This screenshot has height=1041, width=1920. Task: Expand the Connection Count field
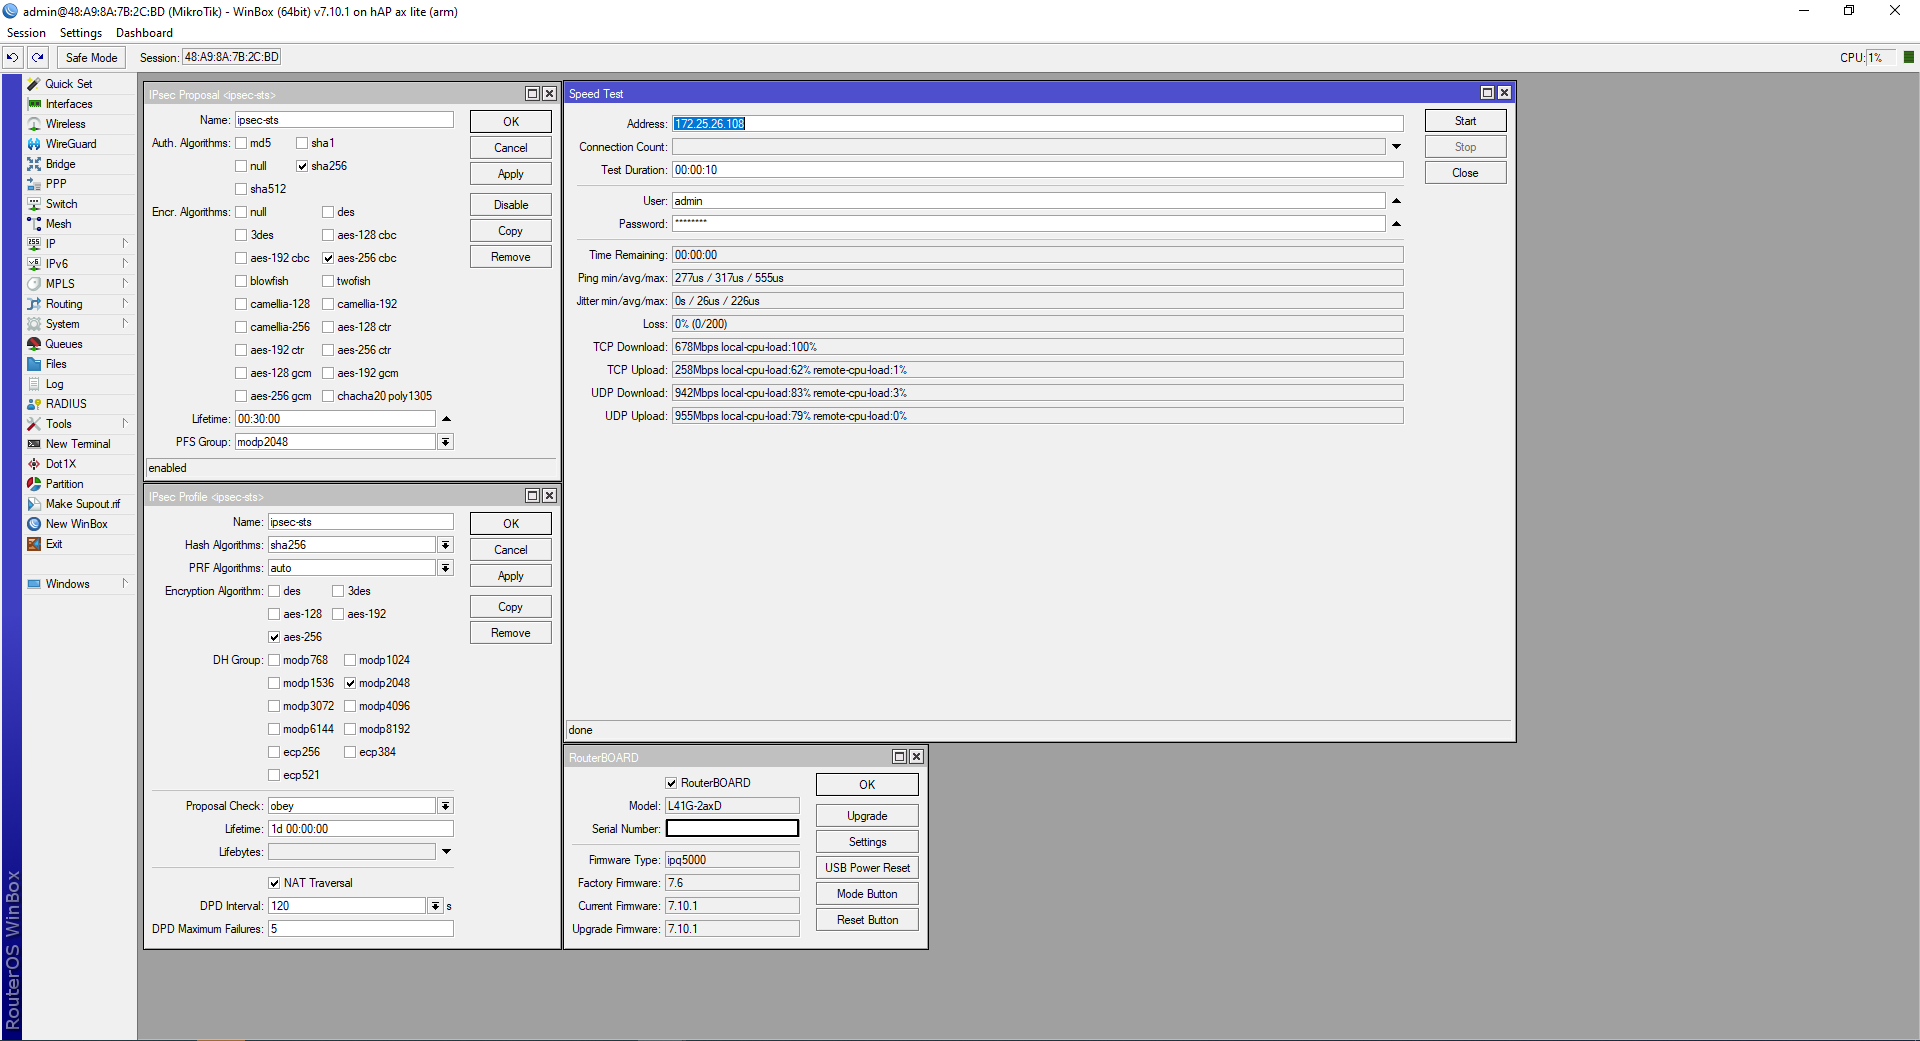1396,147
